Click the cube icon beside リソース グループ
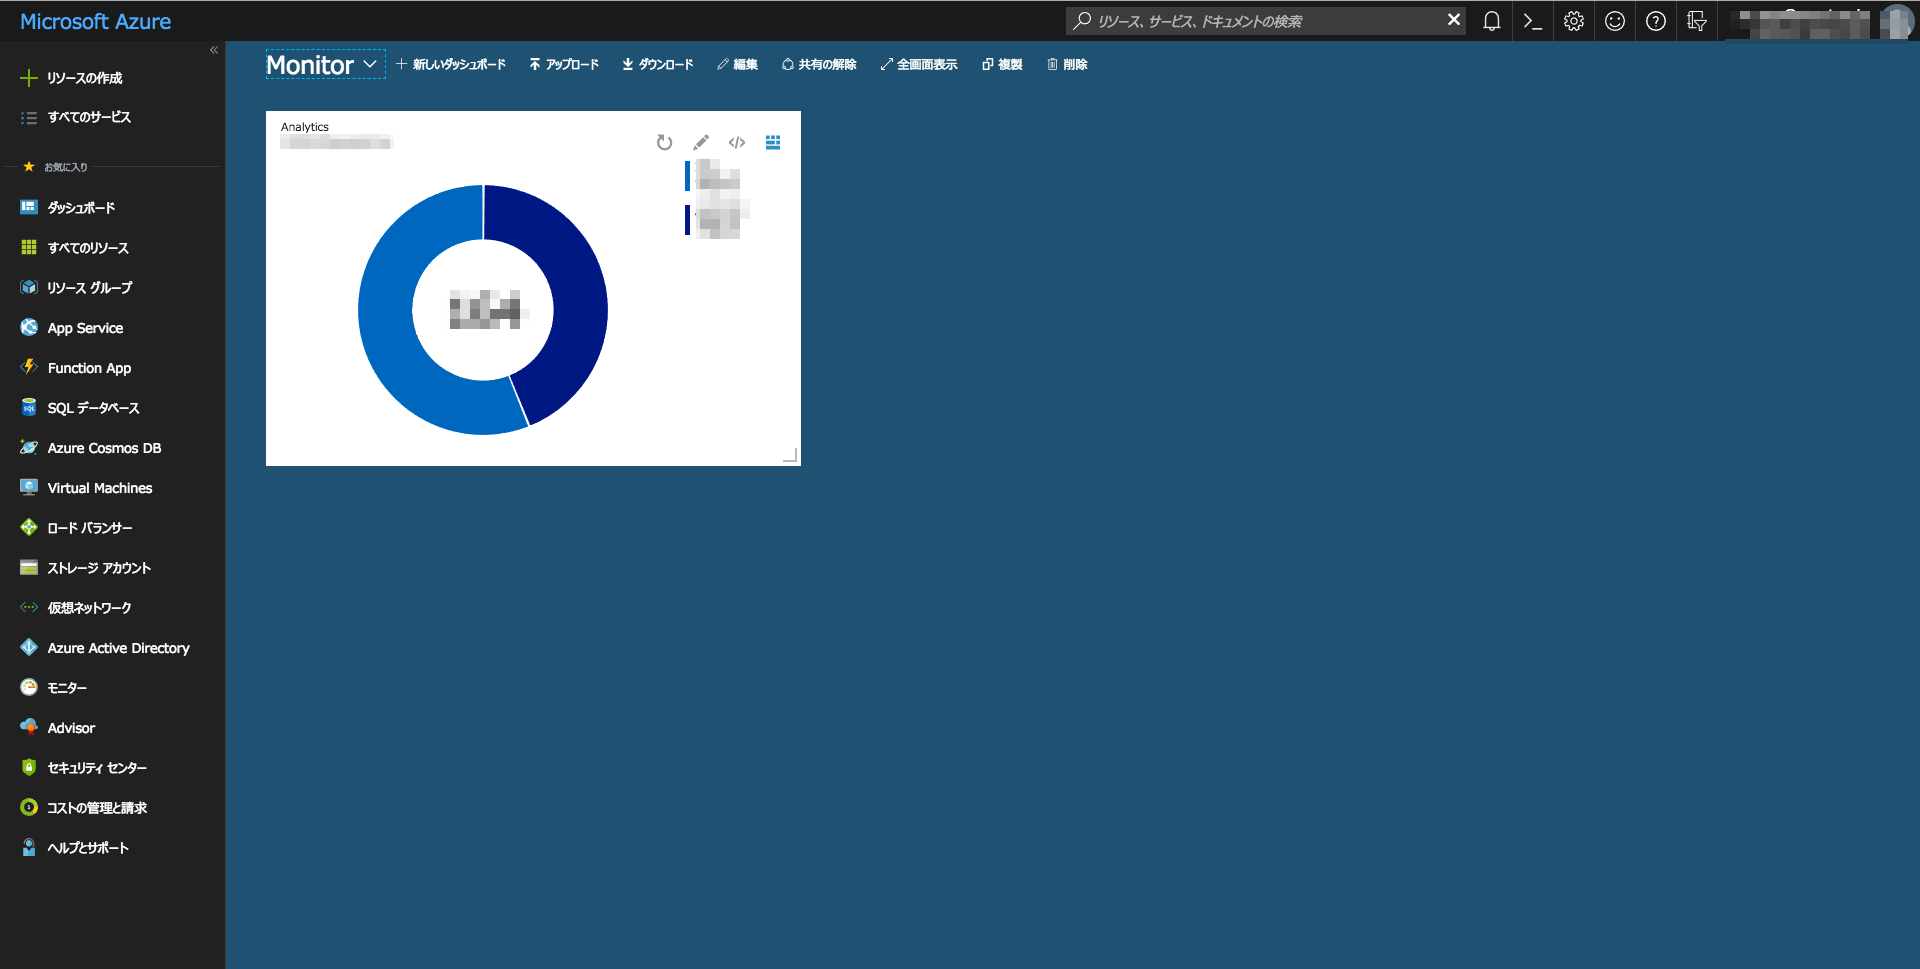Screen dimensions: 1920x969 coord(29,288)
